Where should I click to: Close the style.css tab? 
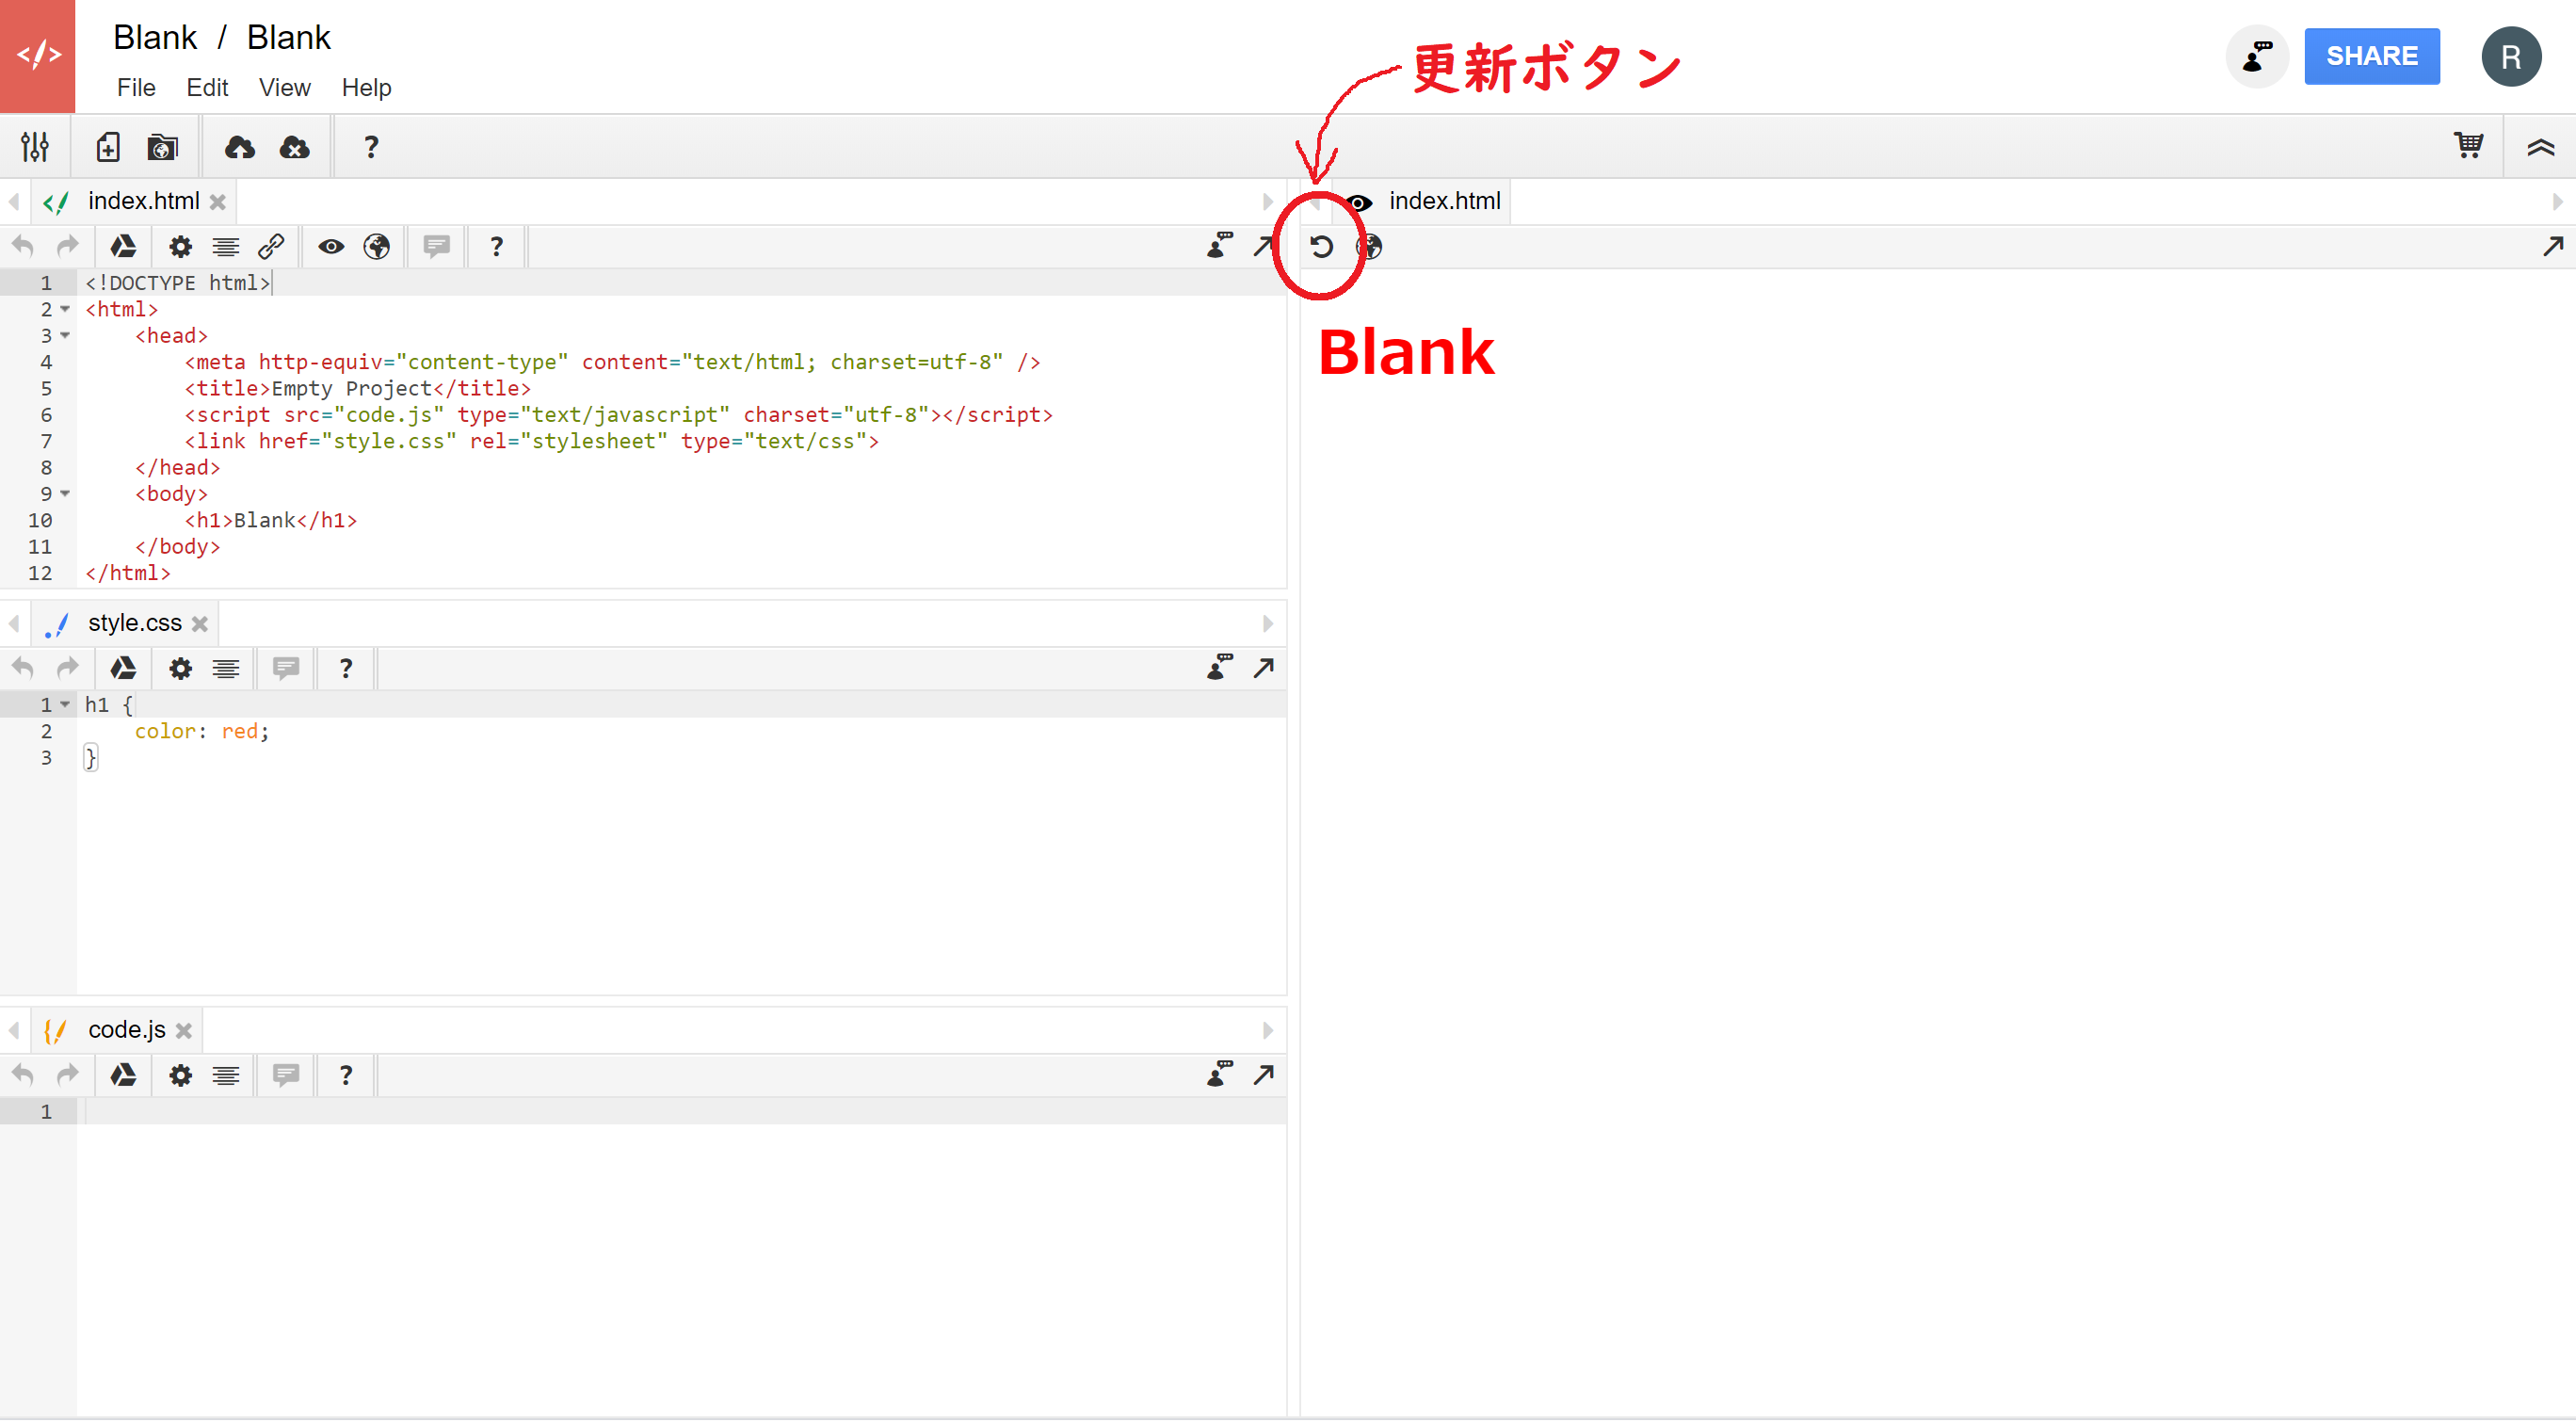[200, 624]
